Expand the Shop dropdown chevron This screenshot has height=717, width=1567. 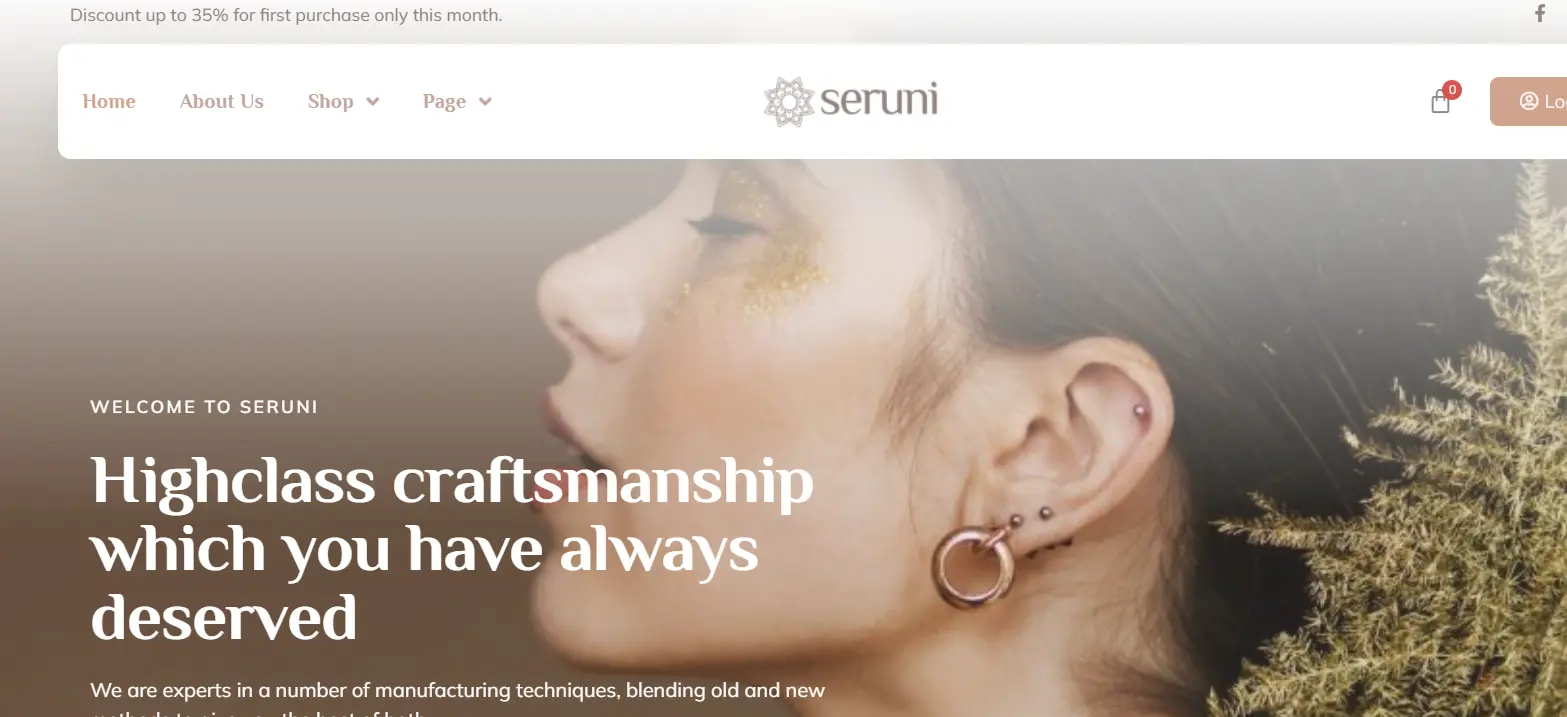(373, 102)
